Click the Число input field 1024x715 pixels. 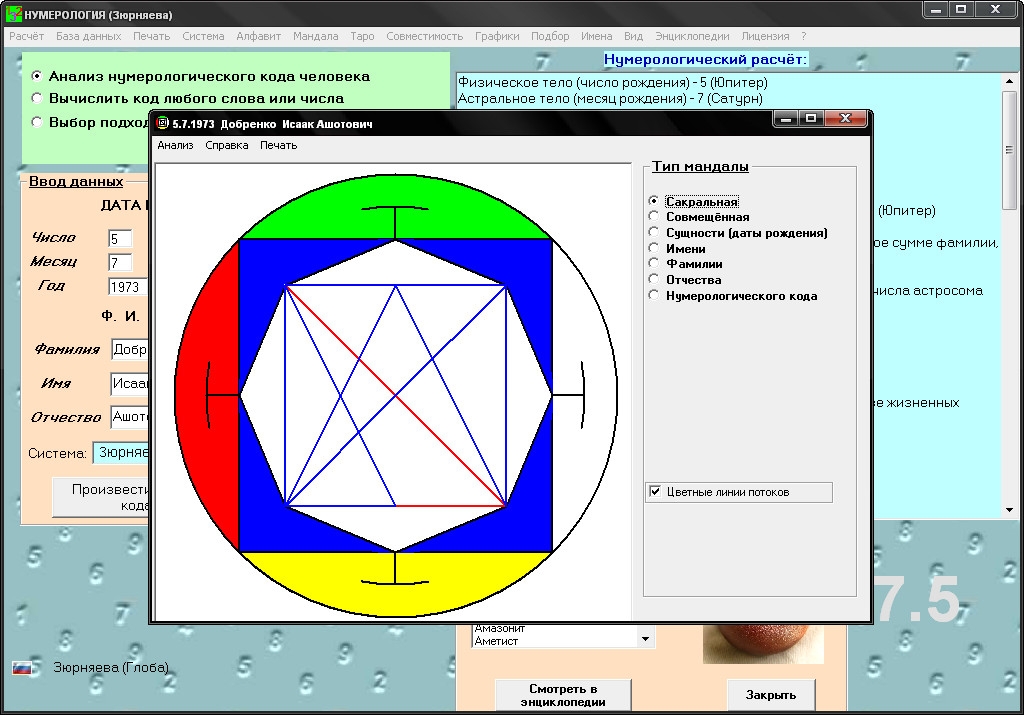(120, 239)
